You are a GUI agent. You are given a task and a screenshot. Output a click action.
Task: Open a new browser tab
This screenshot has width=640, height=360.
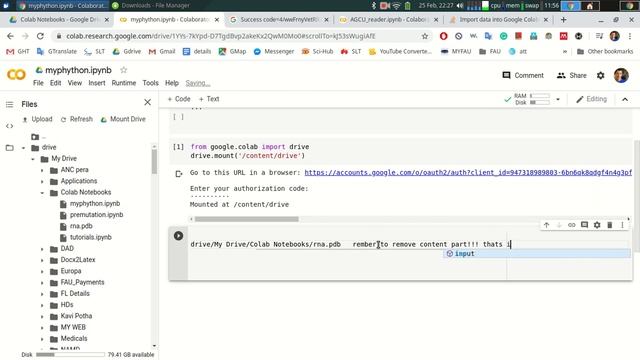[563, 19]
